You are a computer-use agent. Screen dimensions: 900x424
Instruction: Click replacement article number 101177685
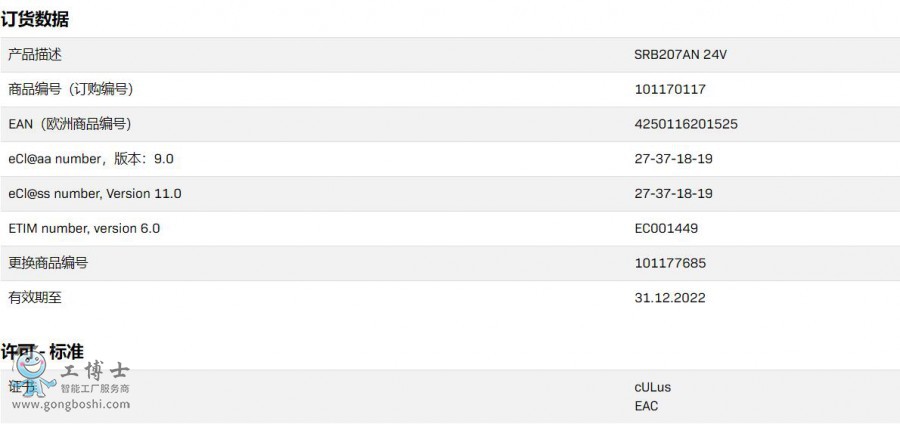670,263
